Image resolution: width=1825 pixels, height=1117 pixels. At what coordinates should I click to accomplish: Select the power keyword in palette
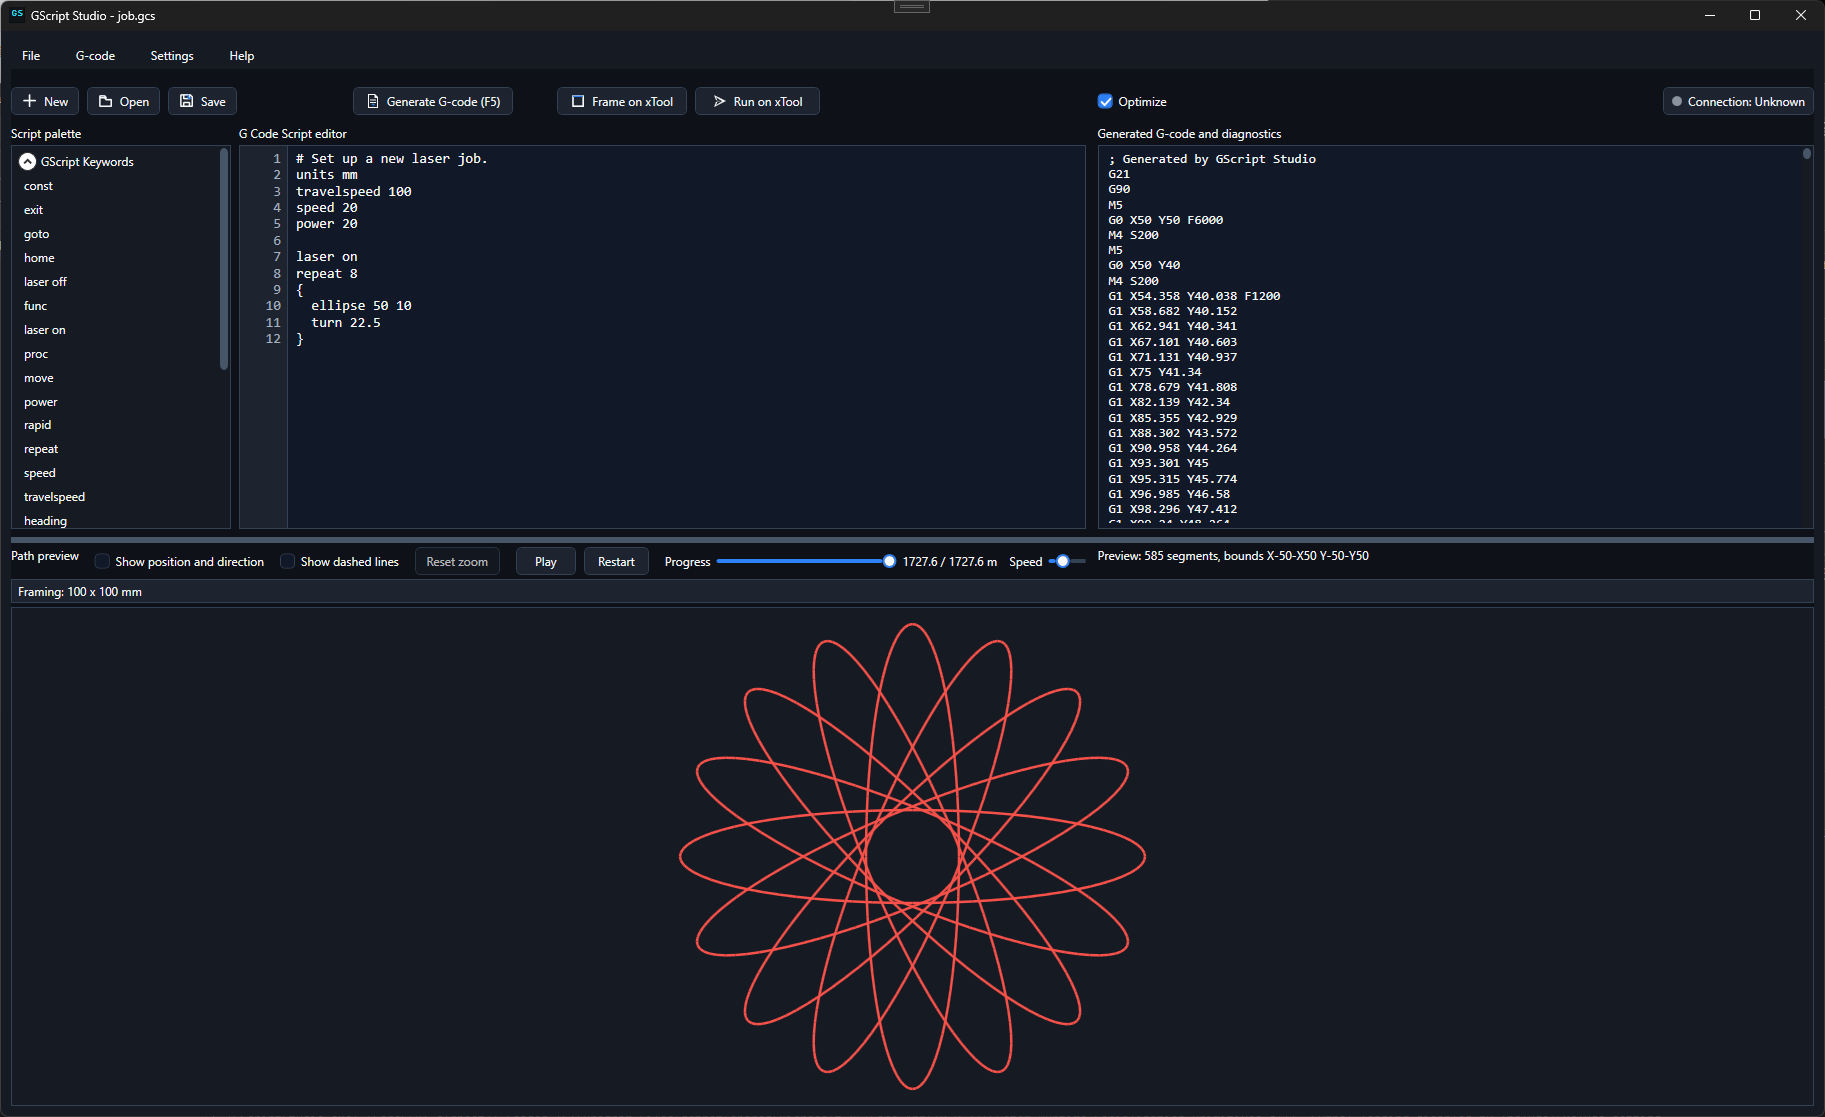click(40, 402)
